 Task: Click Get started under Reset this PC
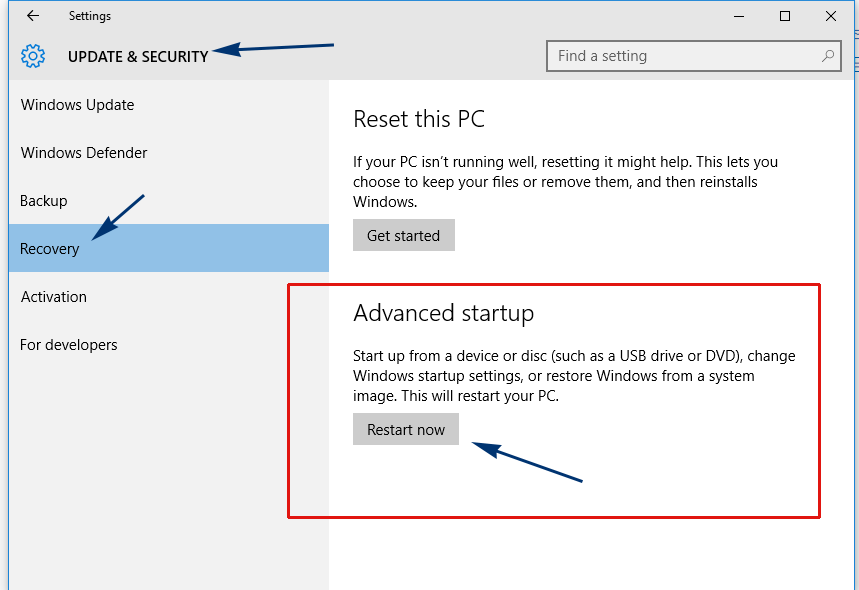404,235
